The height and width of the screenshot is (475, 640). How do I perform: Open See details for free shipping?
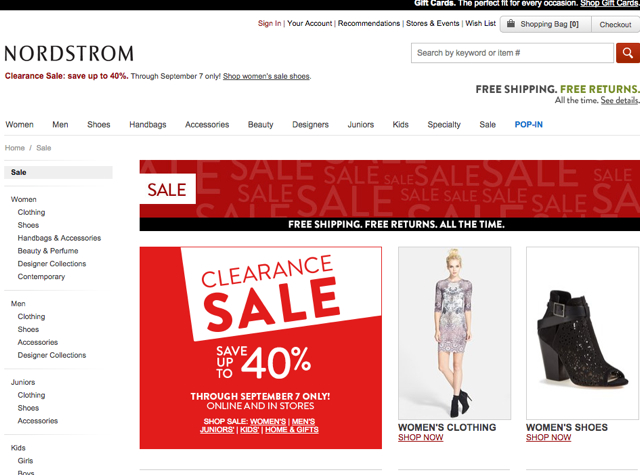(x=619, y=100)
